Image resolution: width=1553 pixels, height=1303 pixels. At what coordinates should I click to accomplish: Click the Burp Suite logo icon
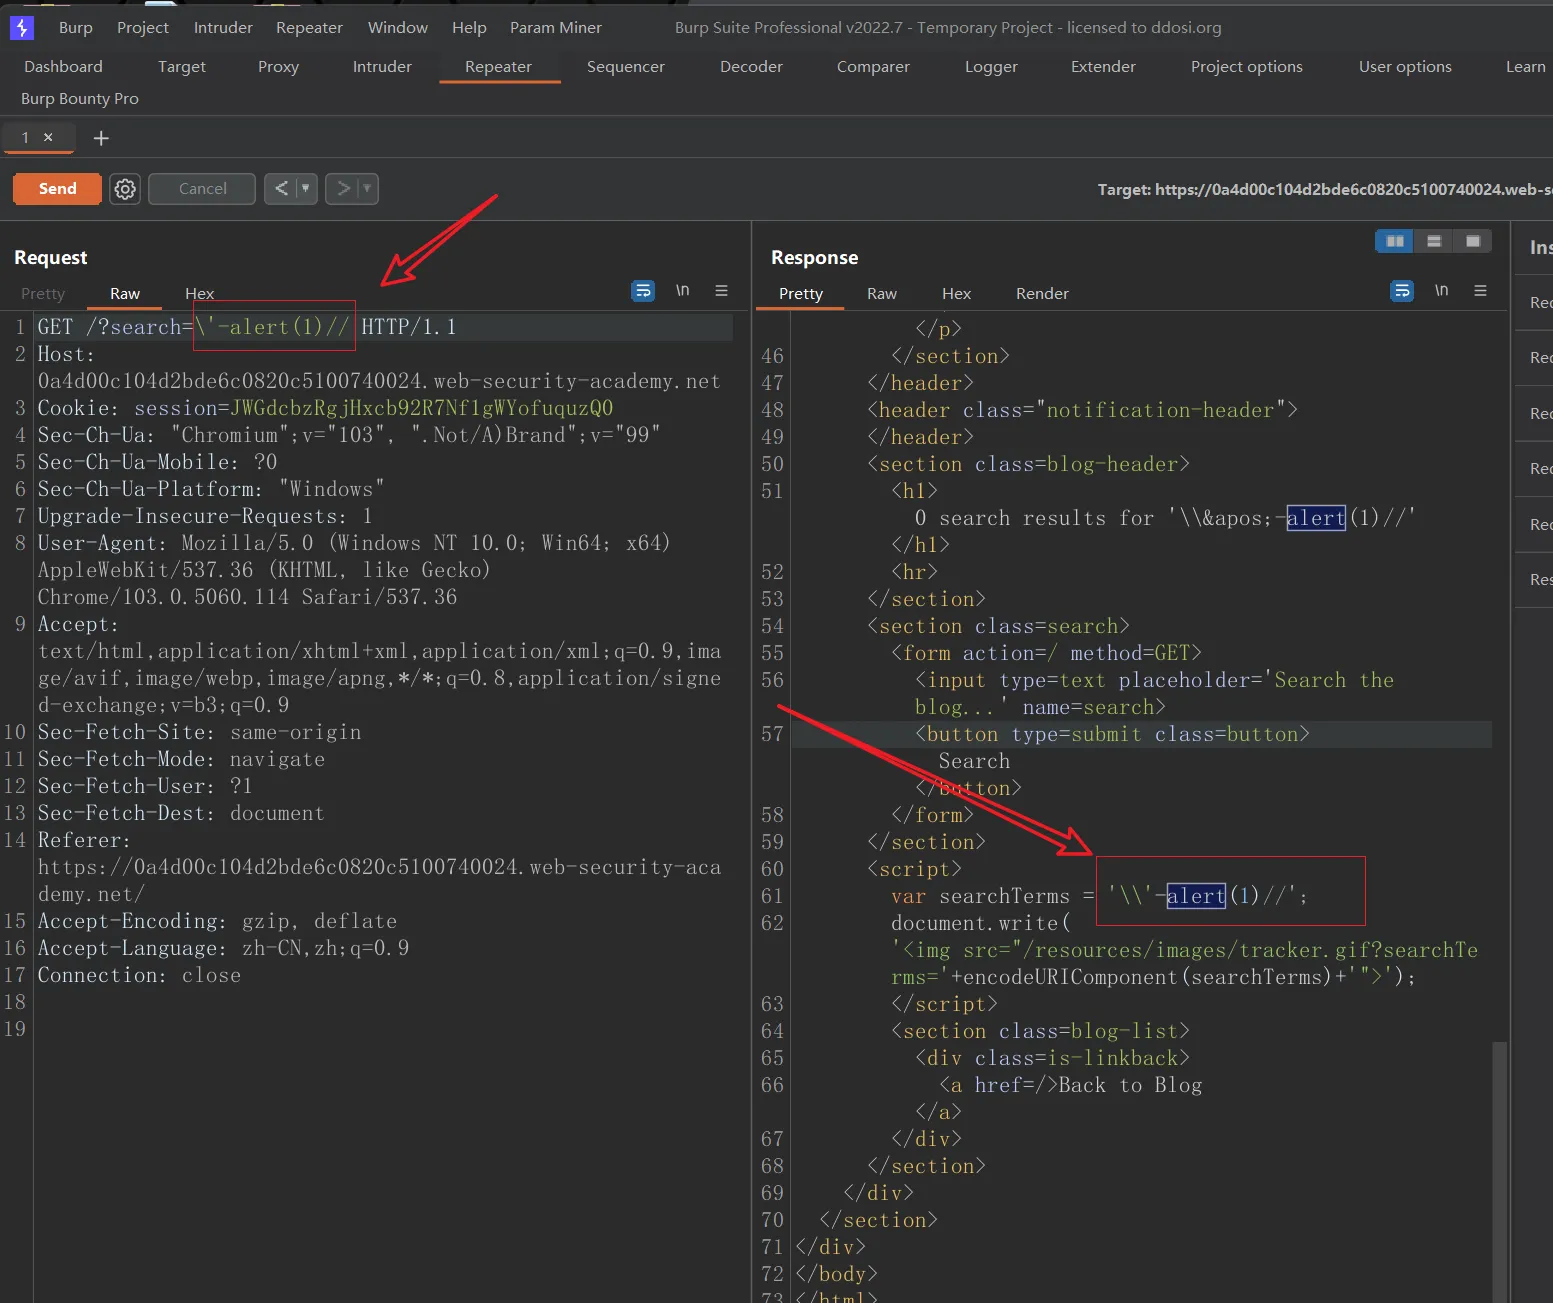(x=21, y=28)
